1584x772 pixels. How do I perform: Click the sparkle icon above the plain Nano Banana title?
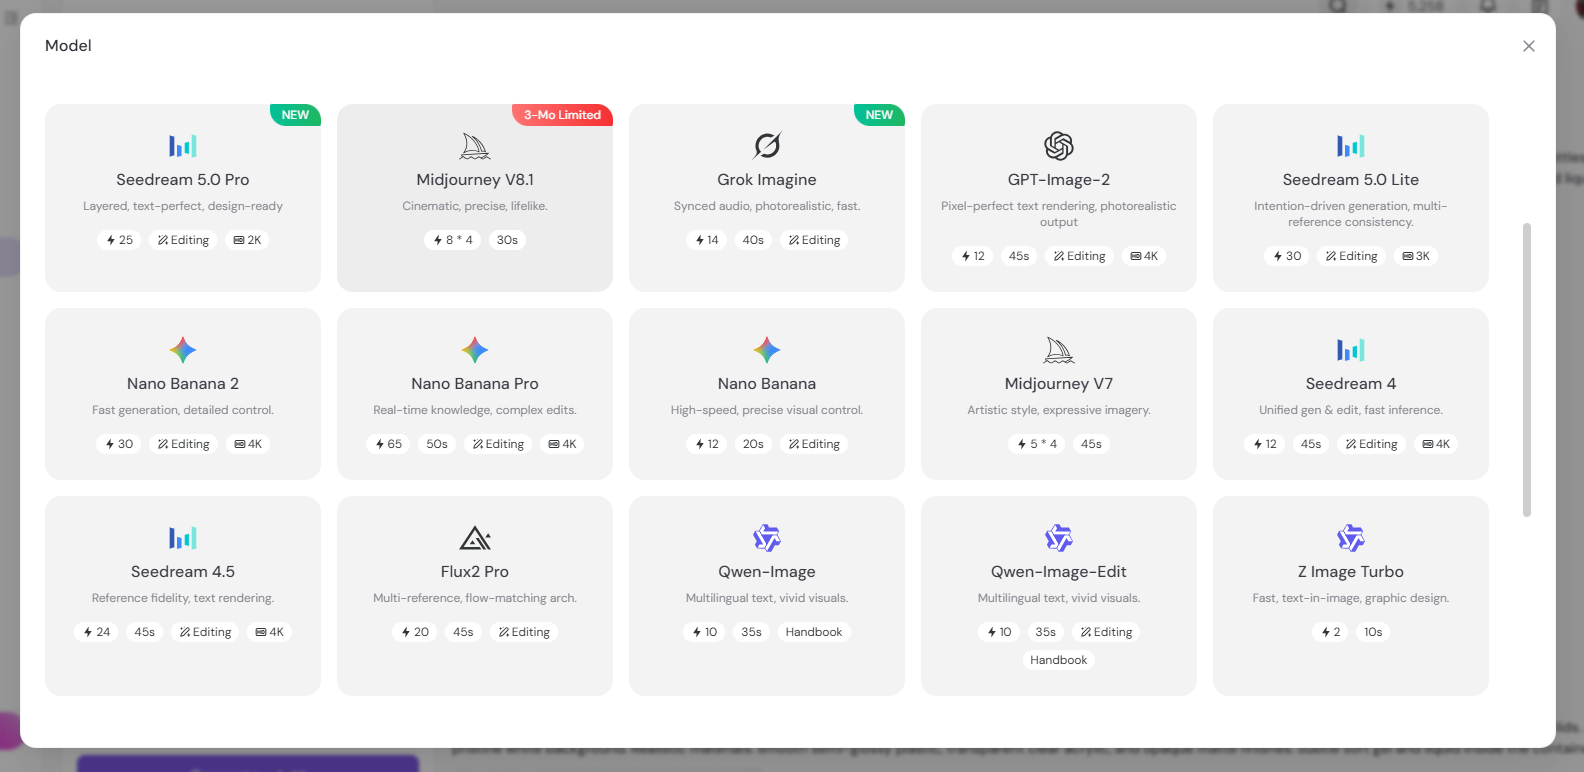coord(767,350)
